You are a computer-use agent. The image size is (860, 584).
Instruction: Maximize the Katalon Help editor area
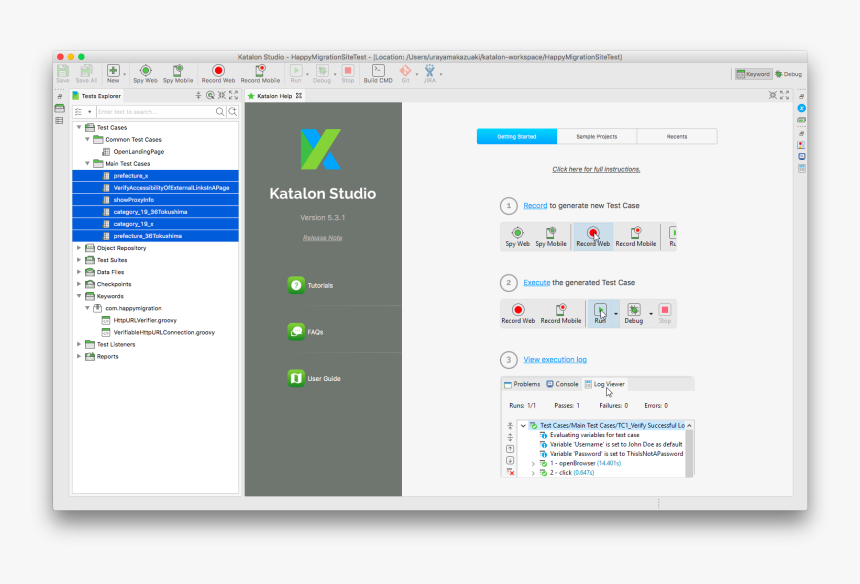(x=785, y=95)
